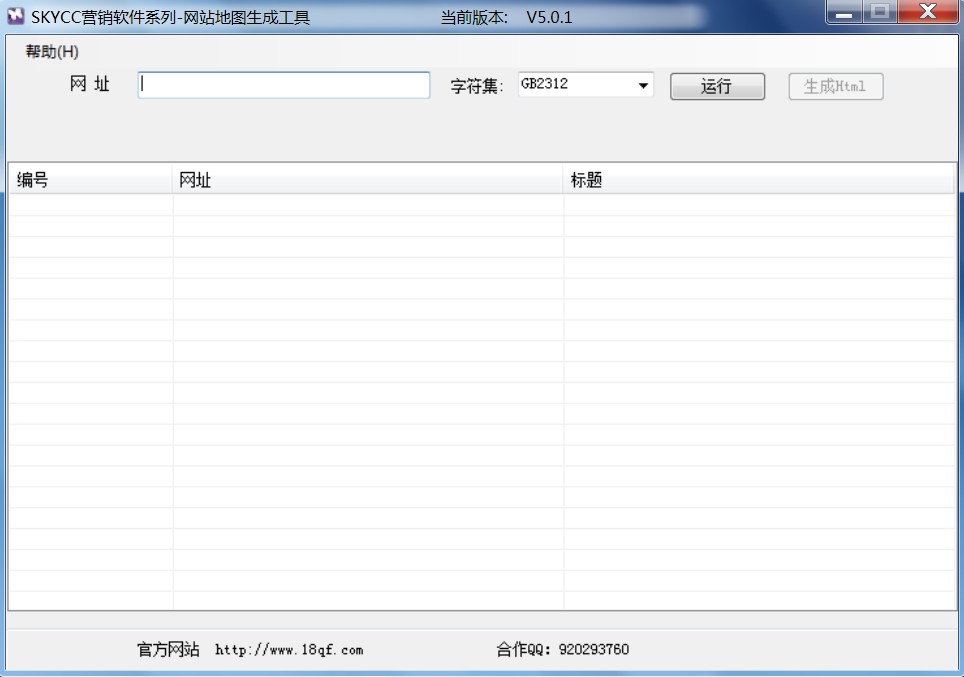964x677 pixels.
Task: Click the 网址 column header
Action: click(367, 180)
